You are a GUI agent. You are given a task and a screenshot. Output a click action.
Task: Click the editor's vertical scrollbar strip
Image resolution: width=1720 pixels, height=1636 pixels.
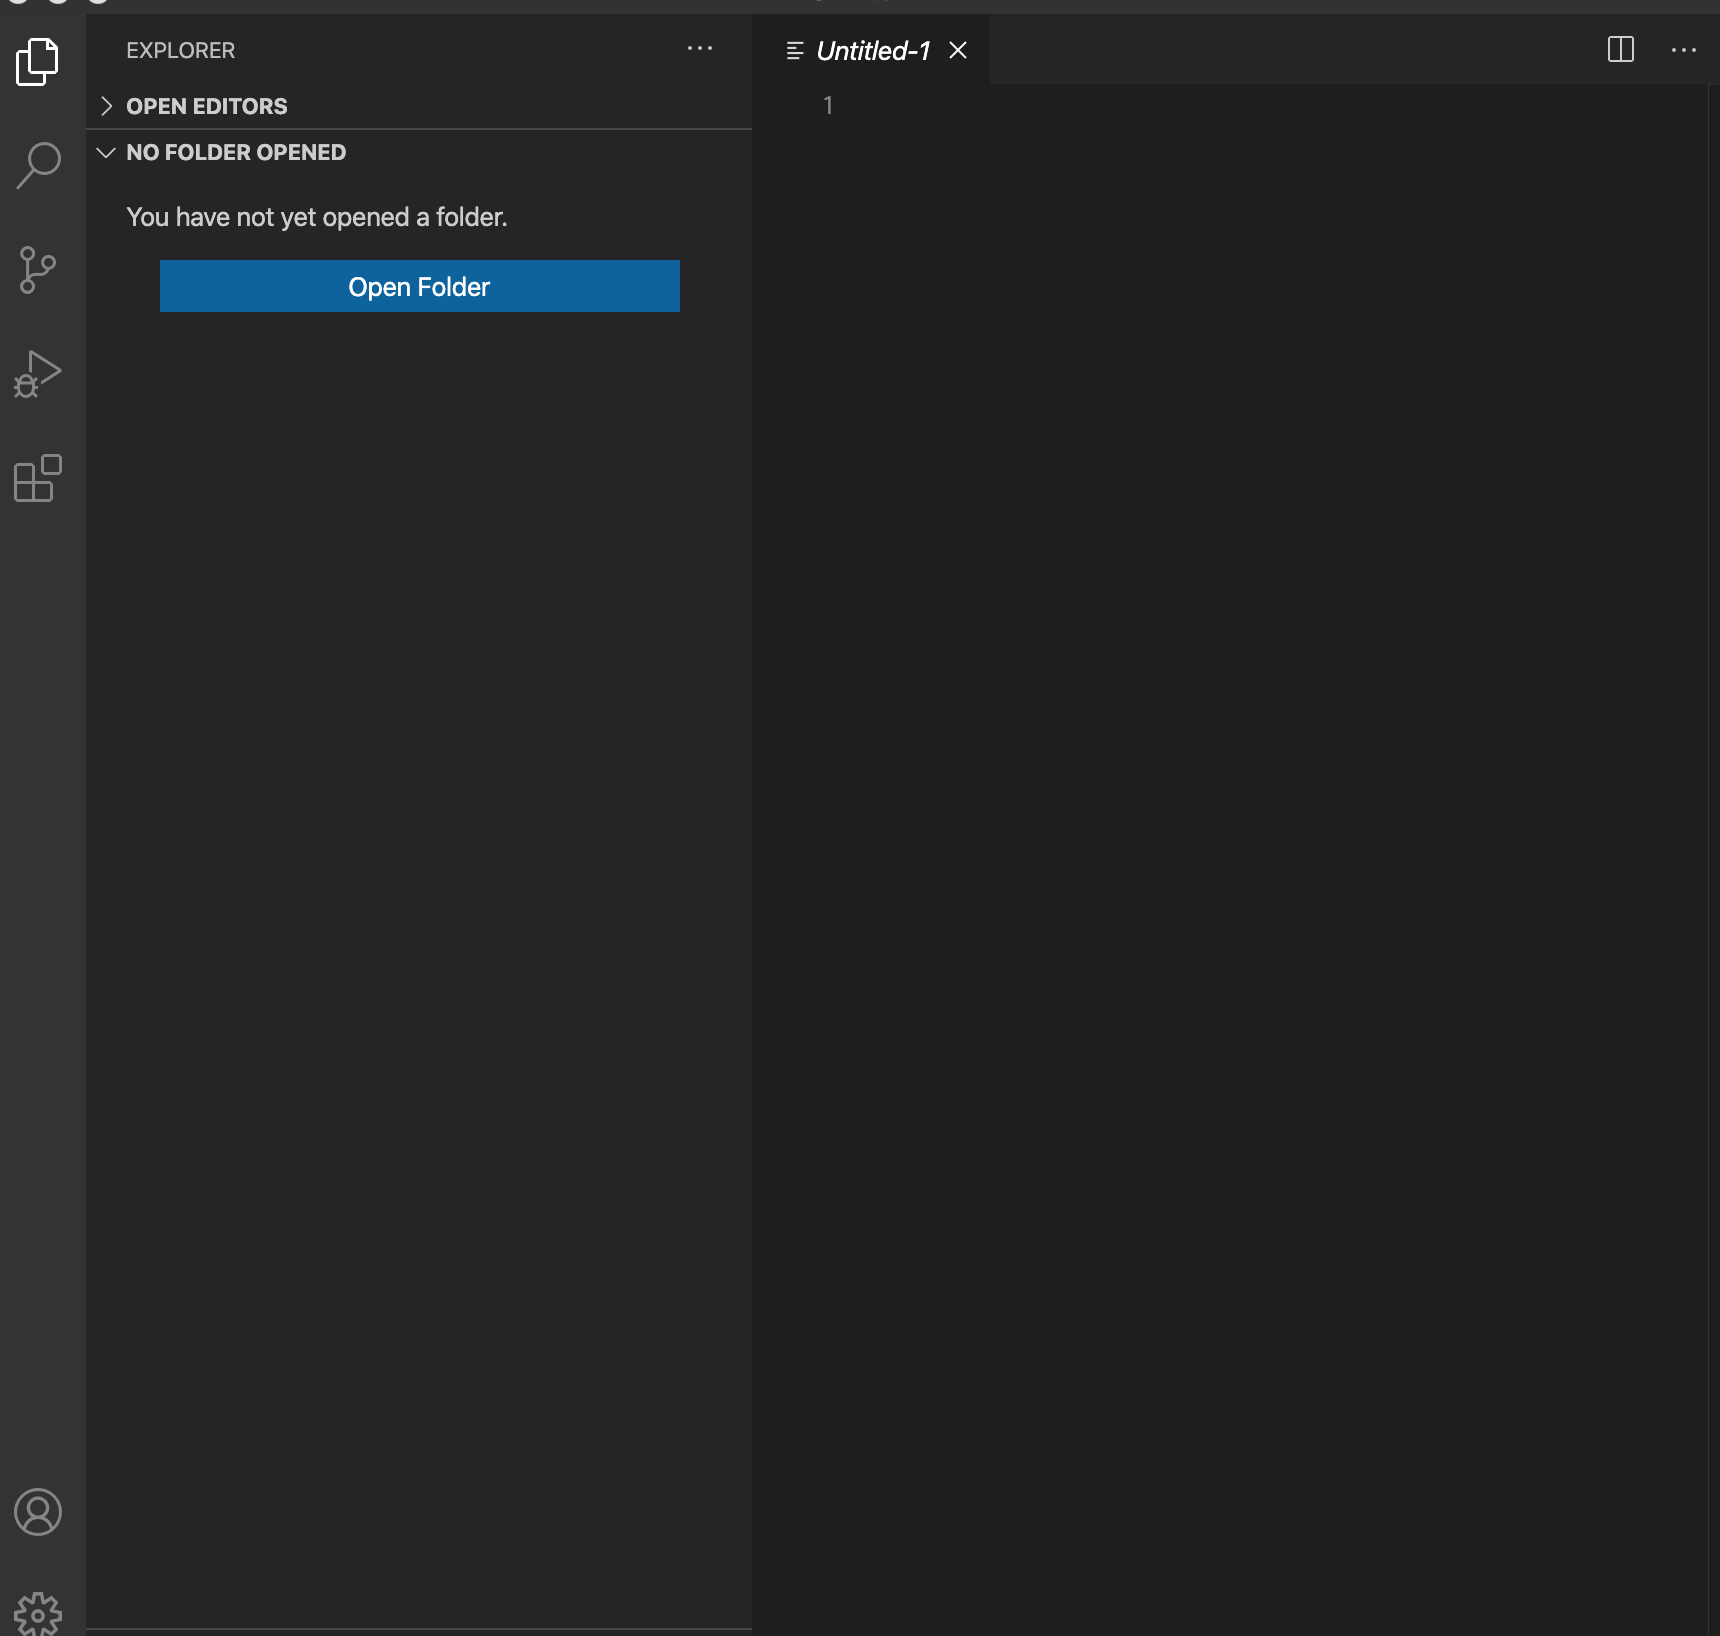tap(1713, 800)
